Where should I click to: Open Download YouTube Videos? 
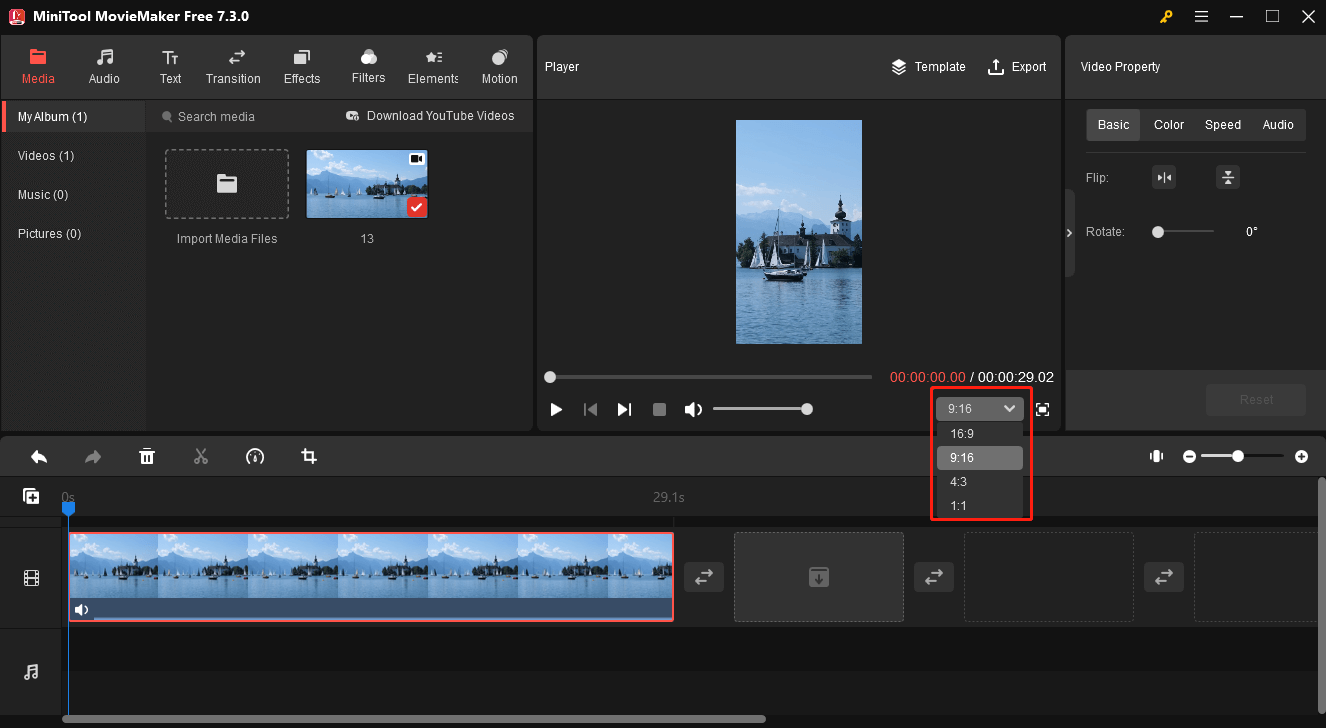pyautogui.click(x=430, y=116)
